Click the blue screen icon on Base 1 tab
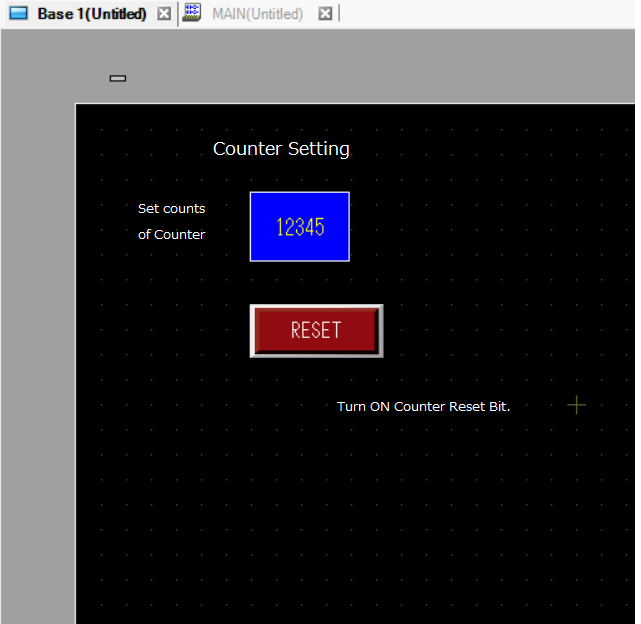 18,13
